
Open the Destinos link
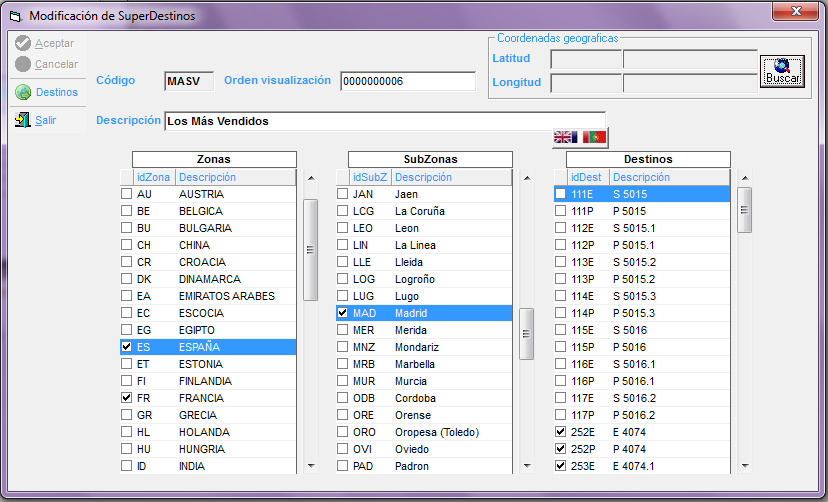[x=57, y=92]
